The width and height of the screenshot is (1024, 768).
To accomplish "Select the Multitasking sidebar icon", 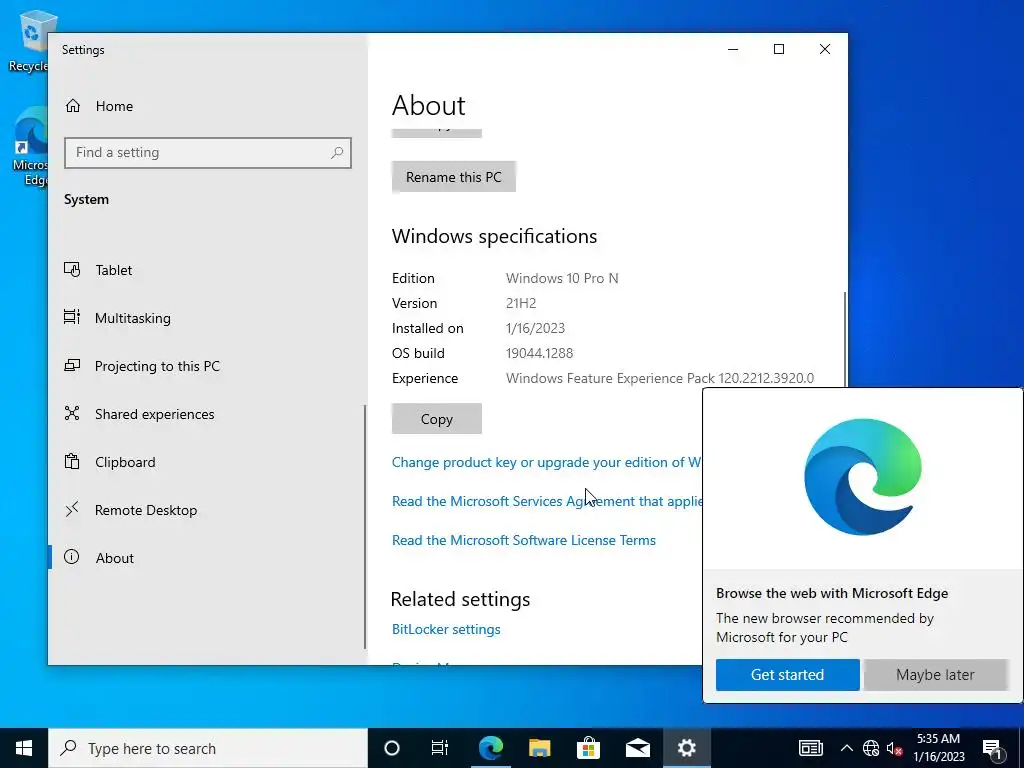I will tap(72, 317).
